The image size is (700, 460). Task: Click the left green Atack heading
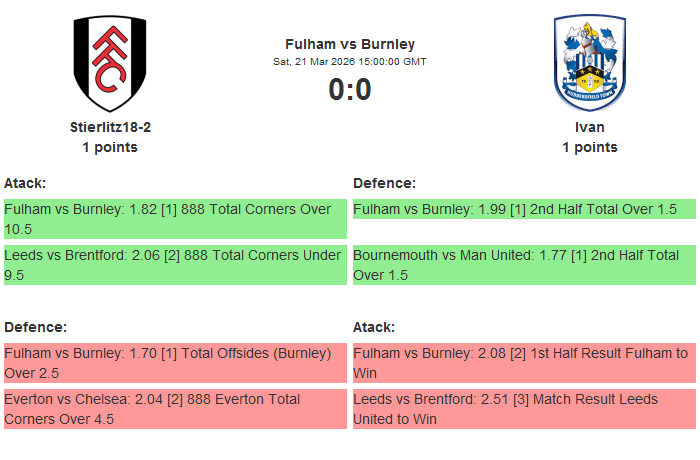(25, 183)
